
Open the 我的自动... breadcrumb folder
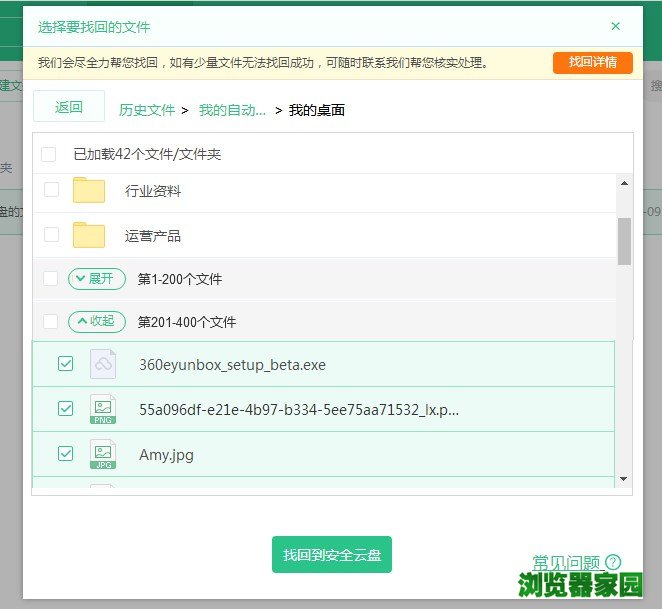pos(232,110)
